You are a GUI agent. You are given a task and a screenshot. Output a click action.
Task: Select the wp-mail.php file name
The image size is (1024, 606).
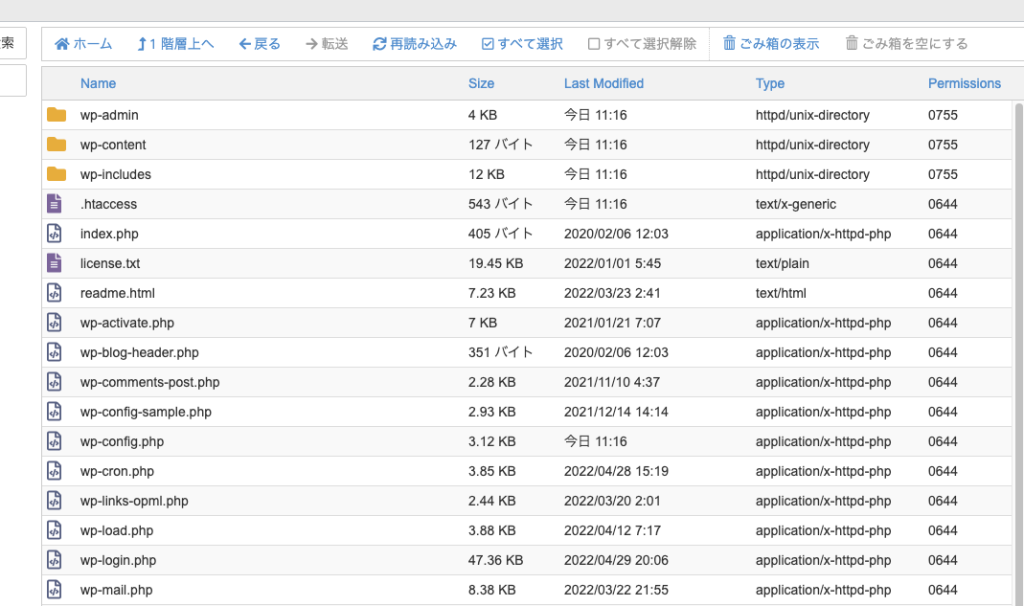click(x=116, y=590)
